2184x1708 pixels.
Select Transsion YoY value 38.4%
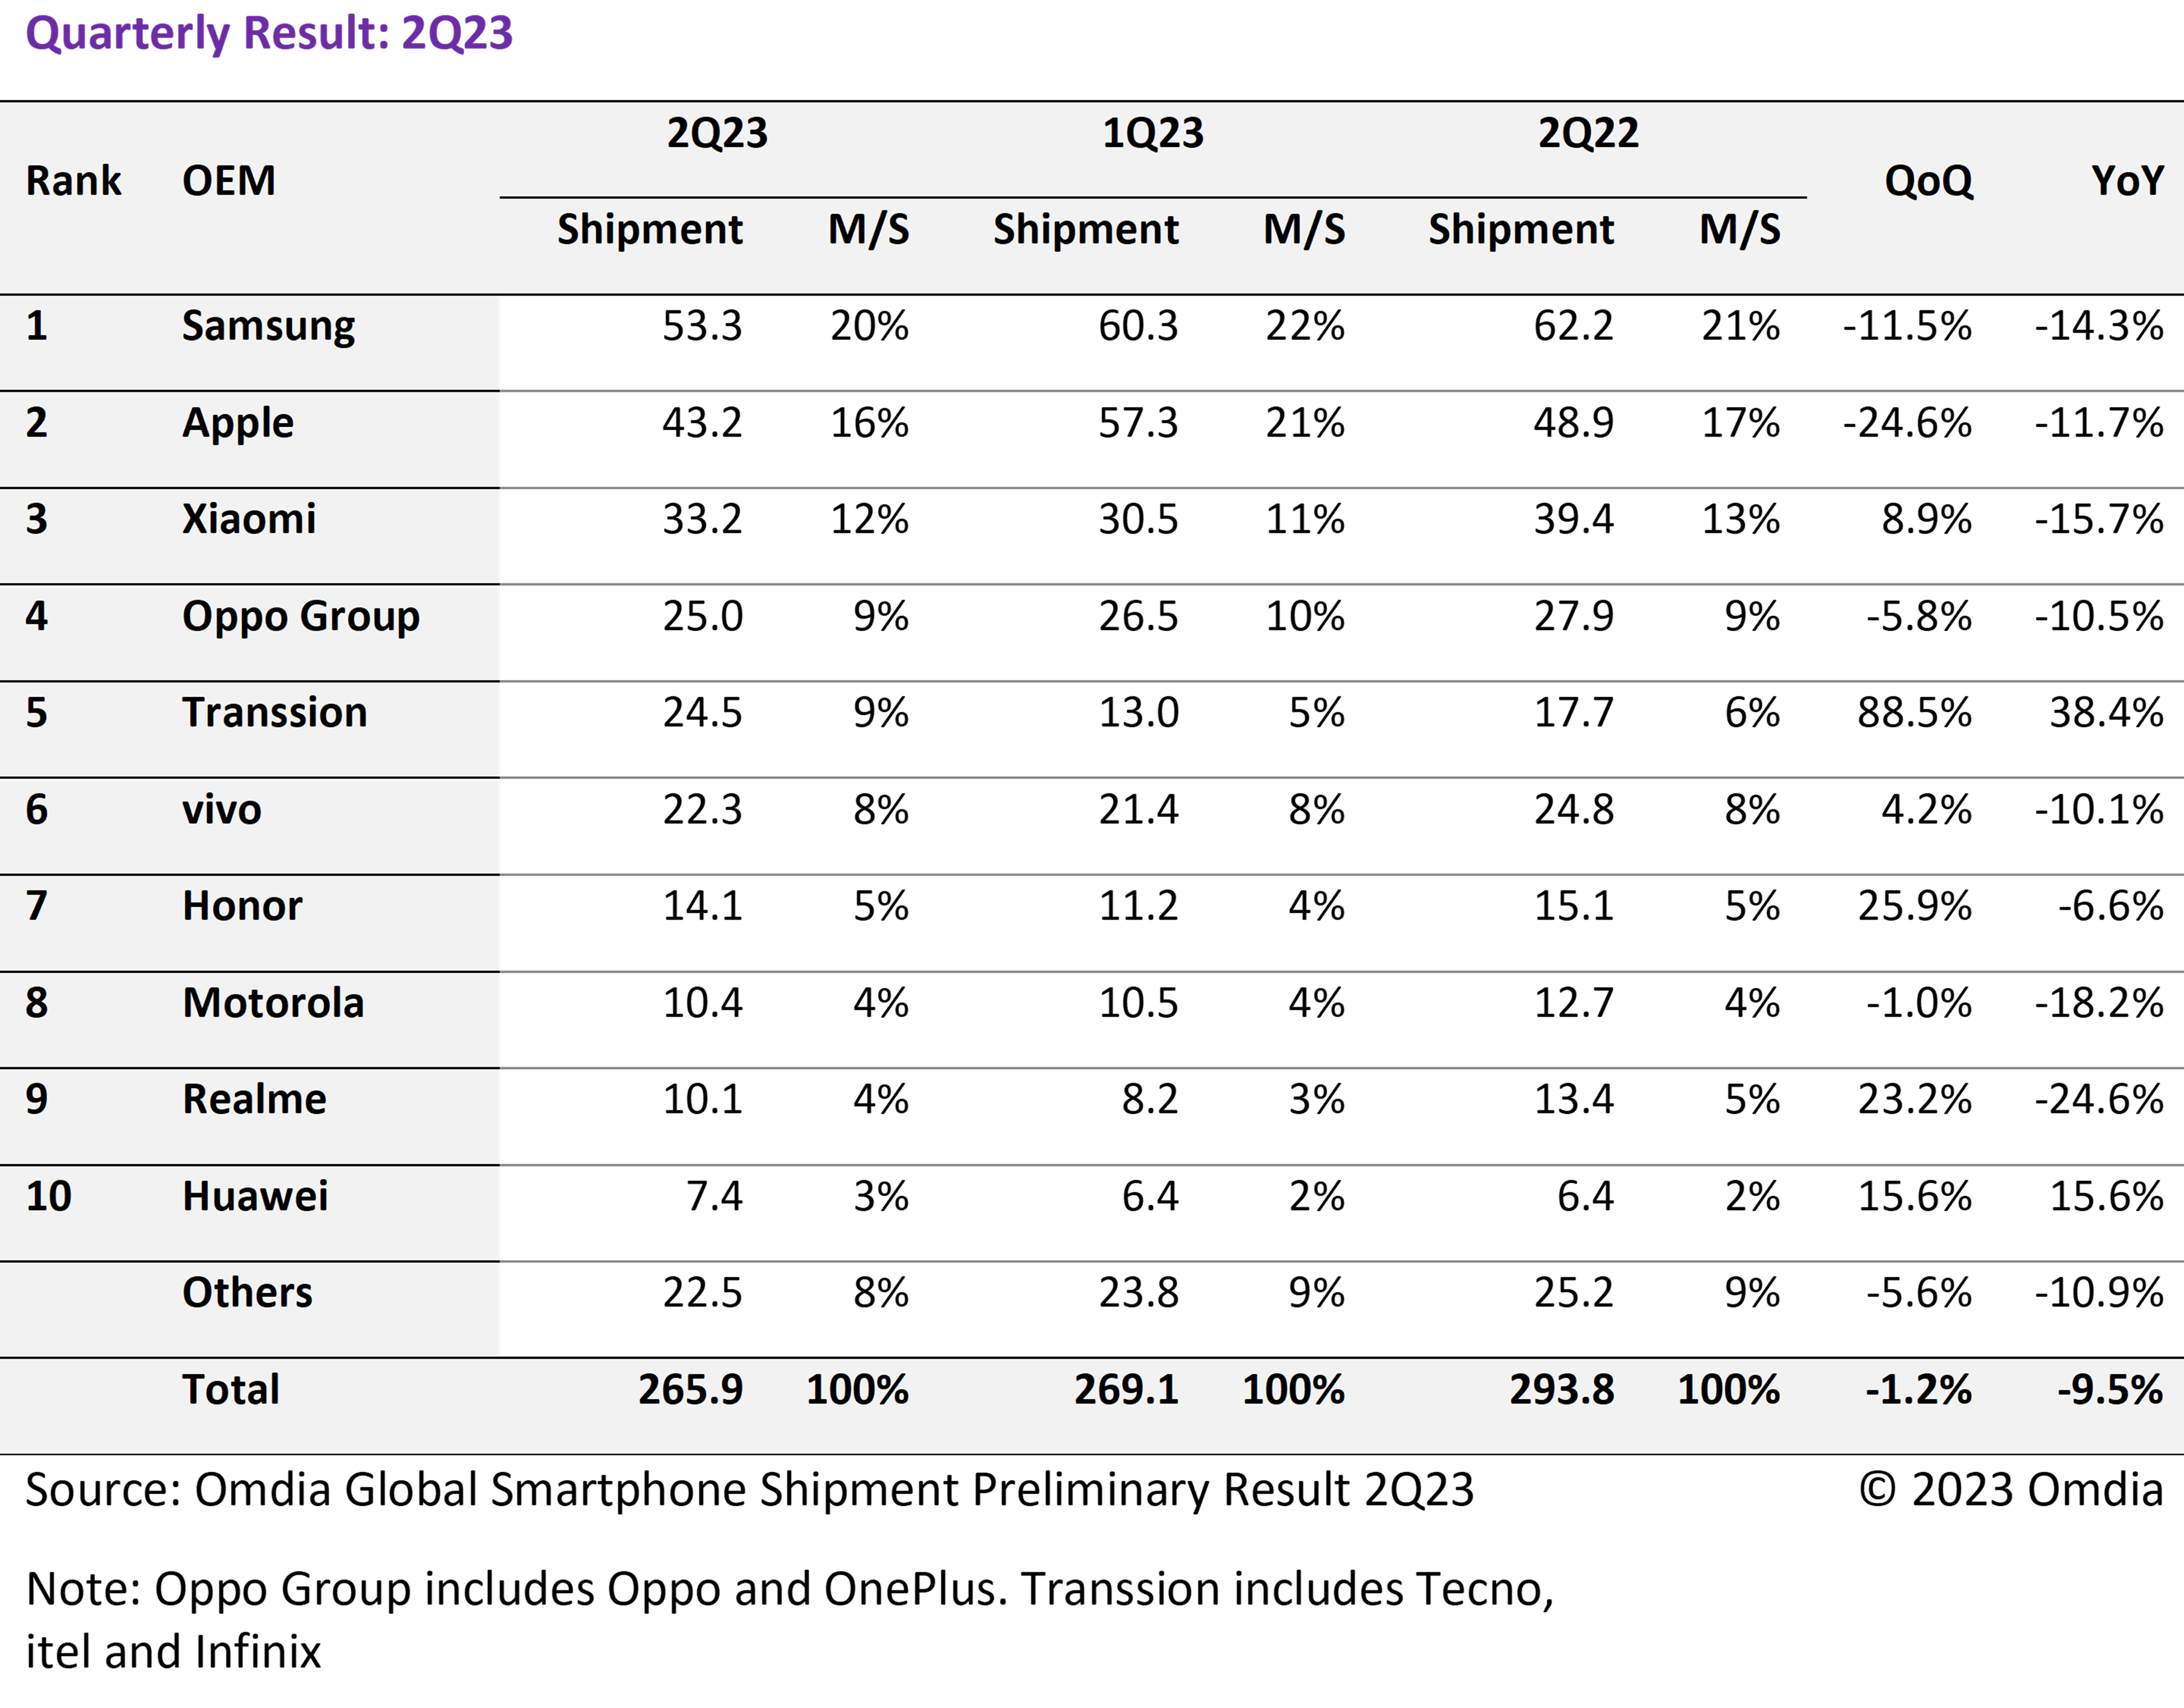pyautogui.click(x=2106, y=713)
